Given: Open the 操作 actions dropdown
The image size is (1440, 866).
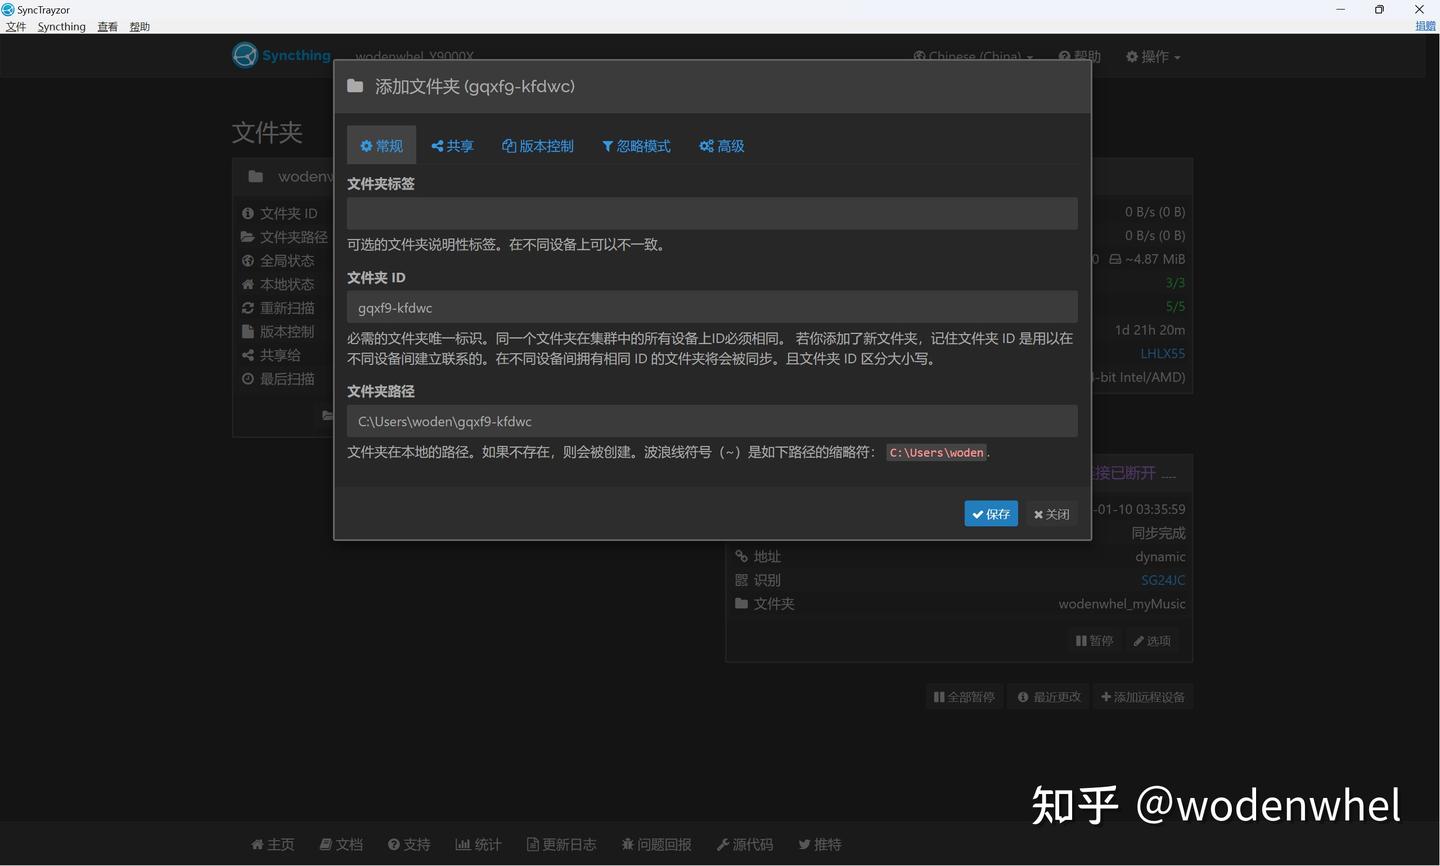Looking at the screenshot, I should click(x=1152, y=56).
